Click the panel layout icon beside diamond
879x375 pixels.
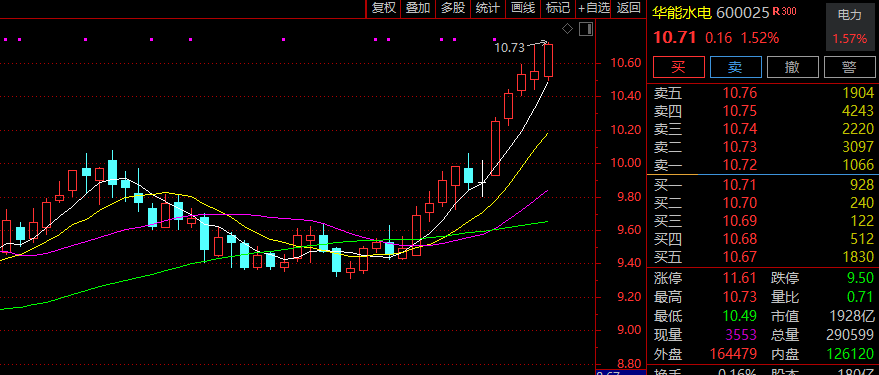pyautogui.click(x=586, y=29)
